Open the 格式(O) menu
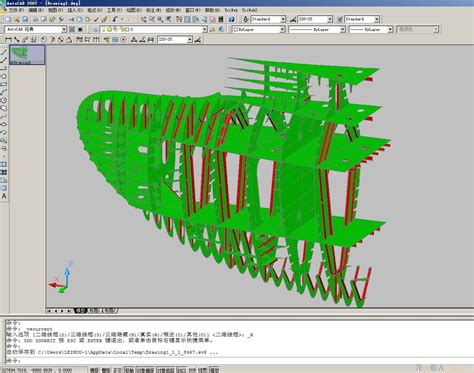The width and height of the screenshot is (474, 373). pyautogui.click(x=94, y=10)
